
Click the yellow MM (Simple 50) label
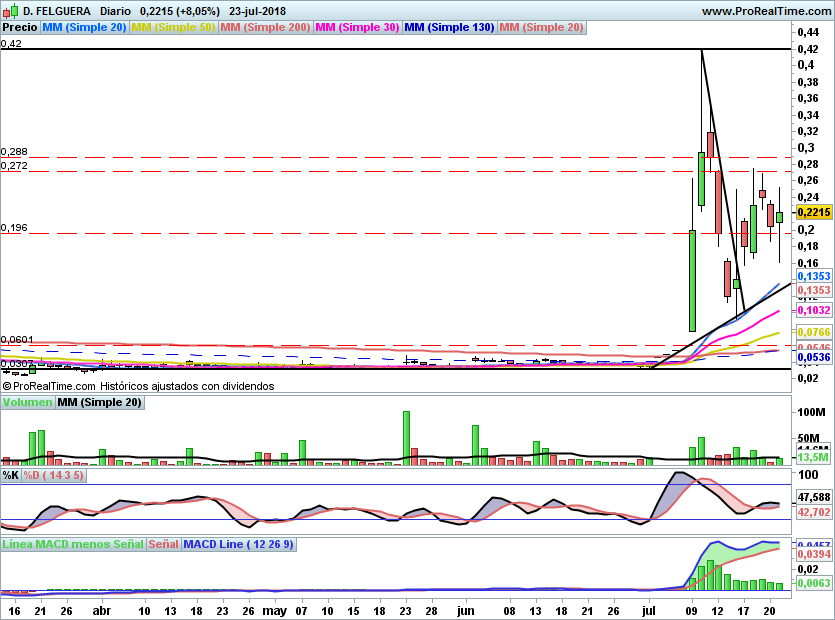point(173,28)
